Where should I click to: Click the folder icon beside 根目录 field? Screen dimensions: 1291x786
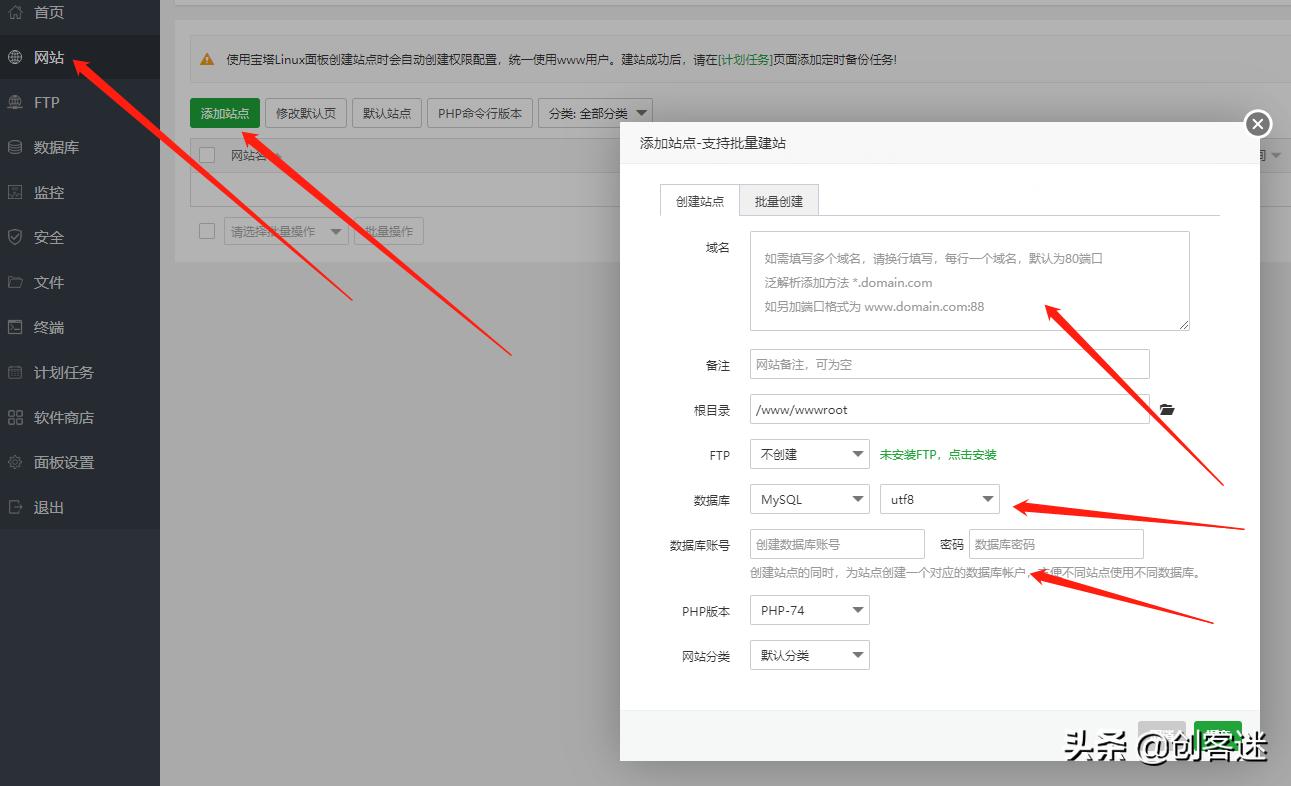[x=1167, y=409]
